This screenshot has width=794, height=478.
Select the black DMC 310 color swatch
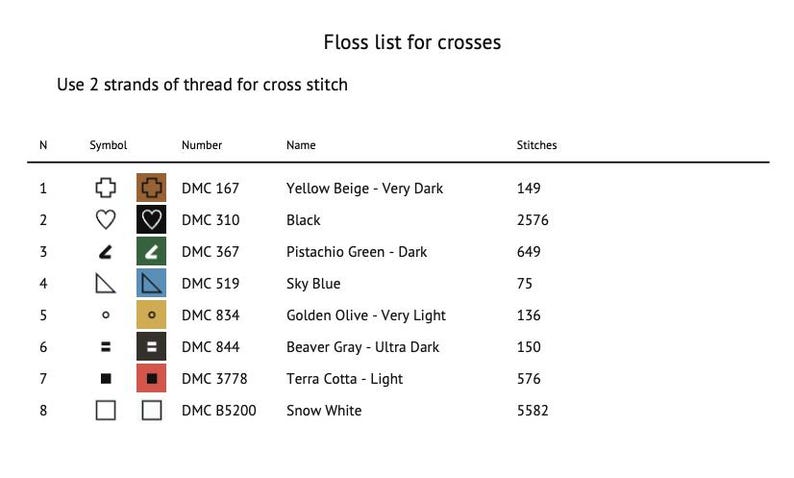click(151, 220)
